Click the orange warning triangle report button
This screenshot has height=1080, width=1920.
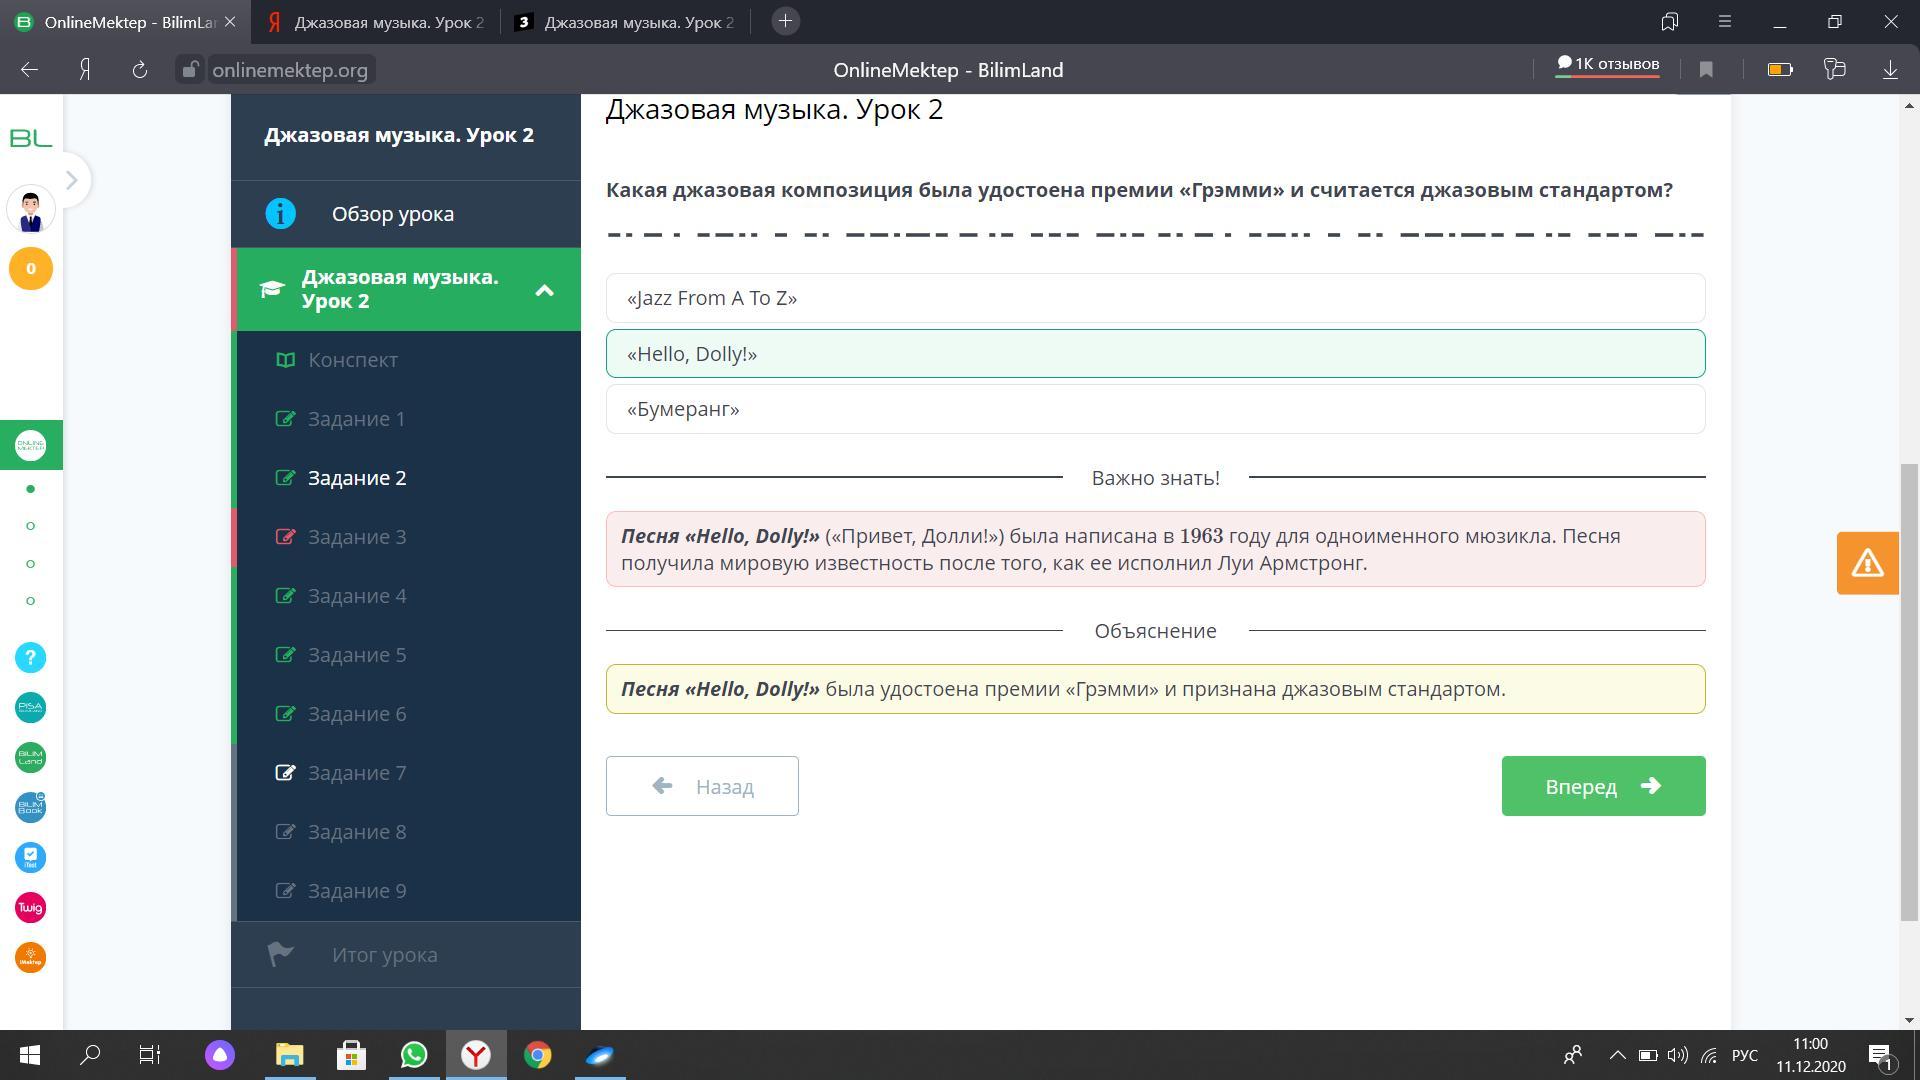coord(1867,563)
